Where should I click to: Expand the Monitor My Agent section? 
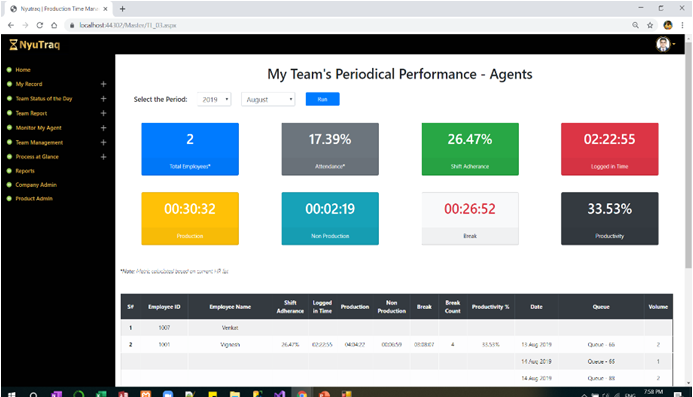point(103,128)
